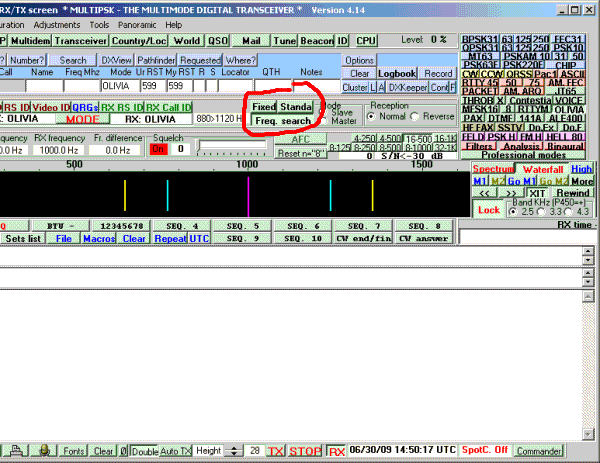
Task: Toggle the SpotC. Off indicator
Action: click(485, 450)
